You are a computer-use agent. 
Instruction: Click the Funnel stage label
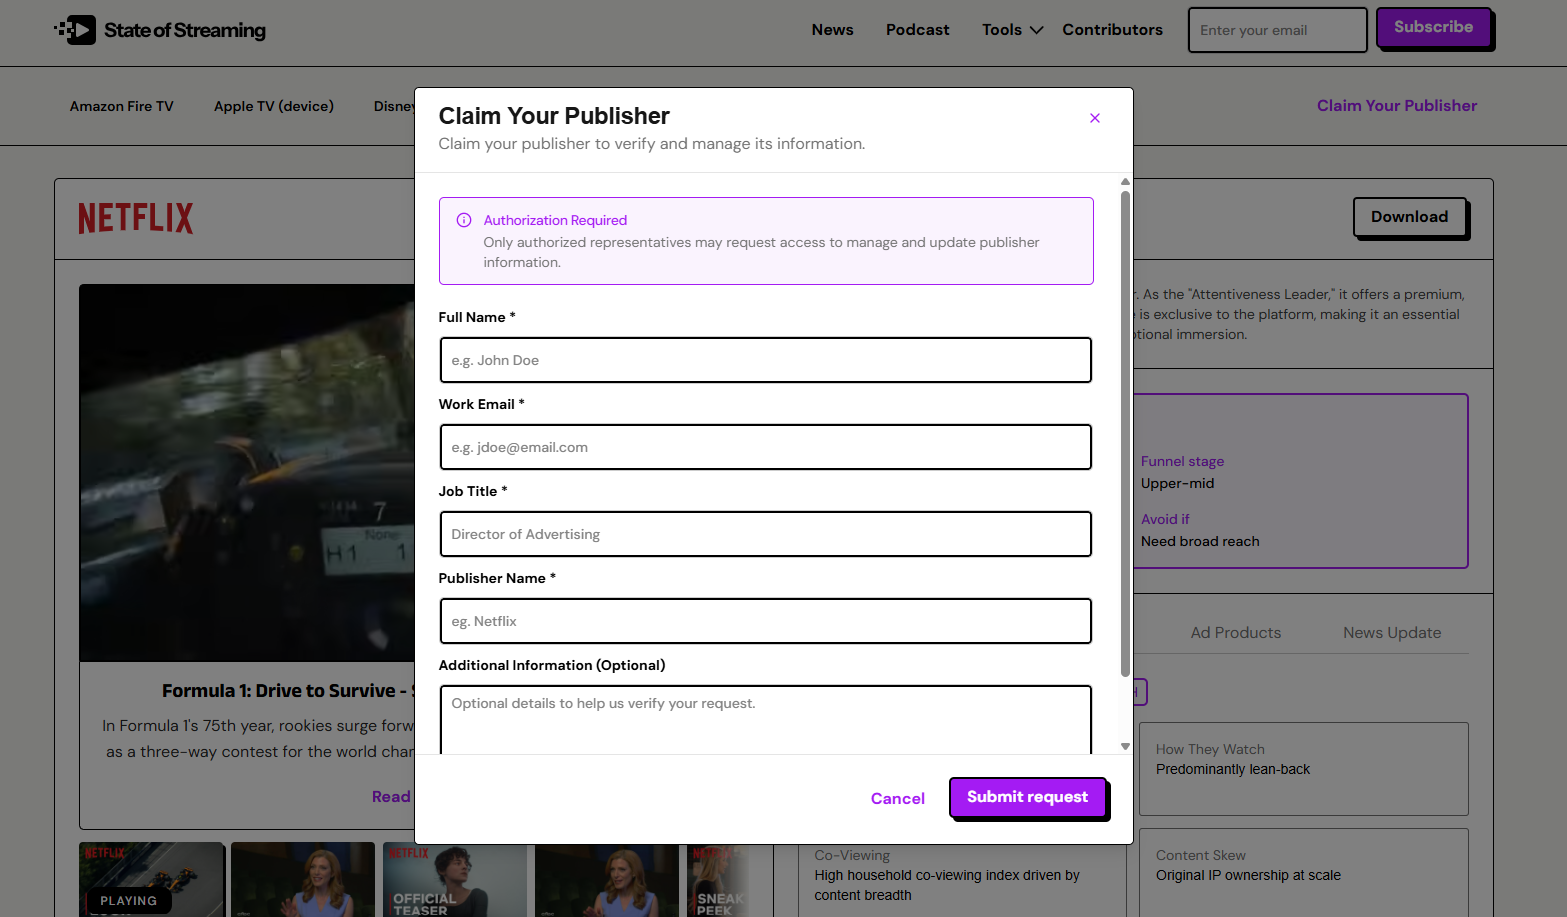coord(1182,461)
